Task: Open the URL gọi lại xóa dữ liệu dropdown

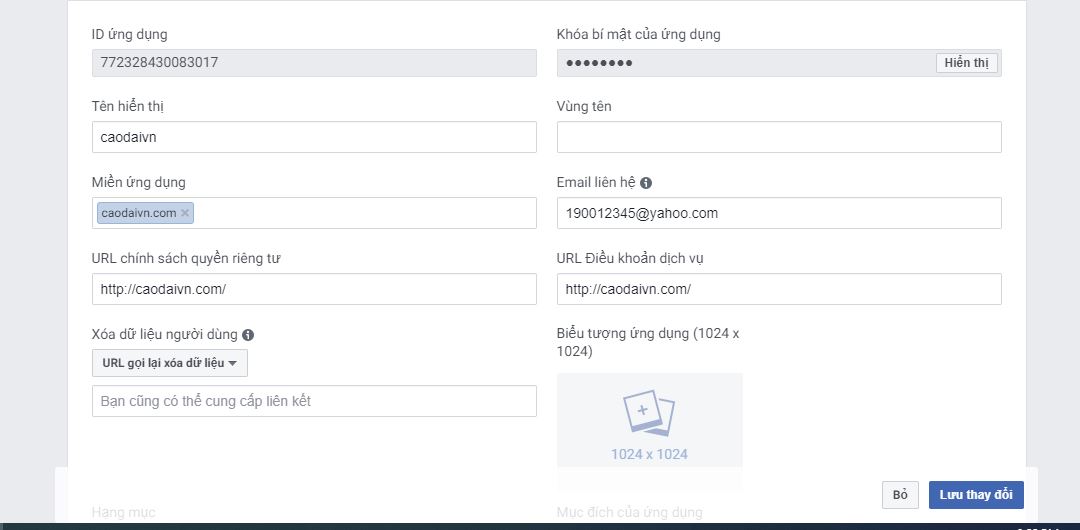Action: [169, 363]
